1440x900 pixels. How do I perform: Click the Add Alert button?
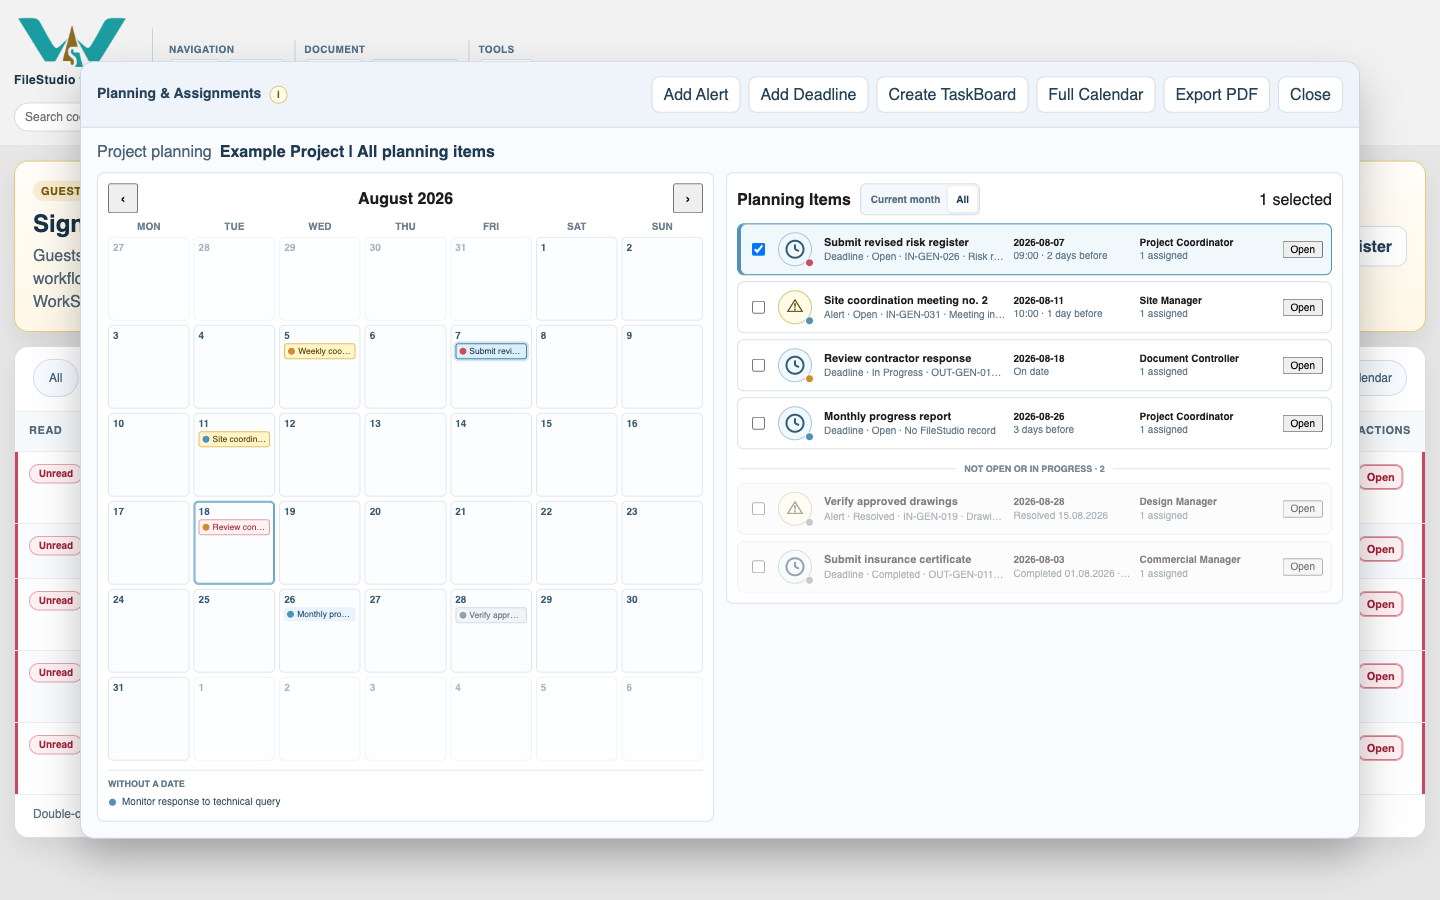coord(696,95)
